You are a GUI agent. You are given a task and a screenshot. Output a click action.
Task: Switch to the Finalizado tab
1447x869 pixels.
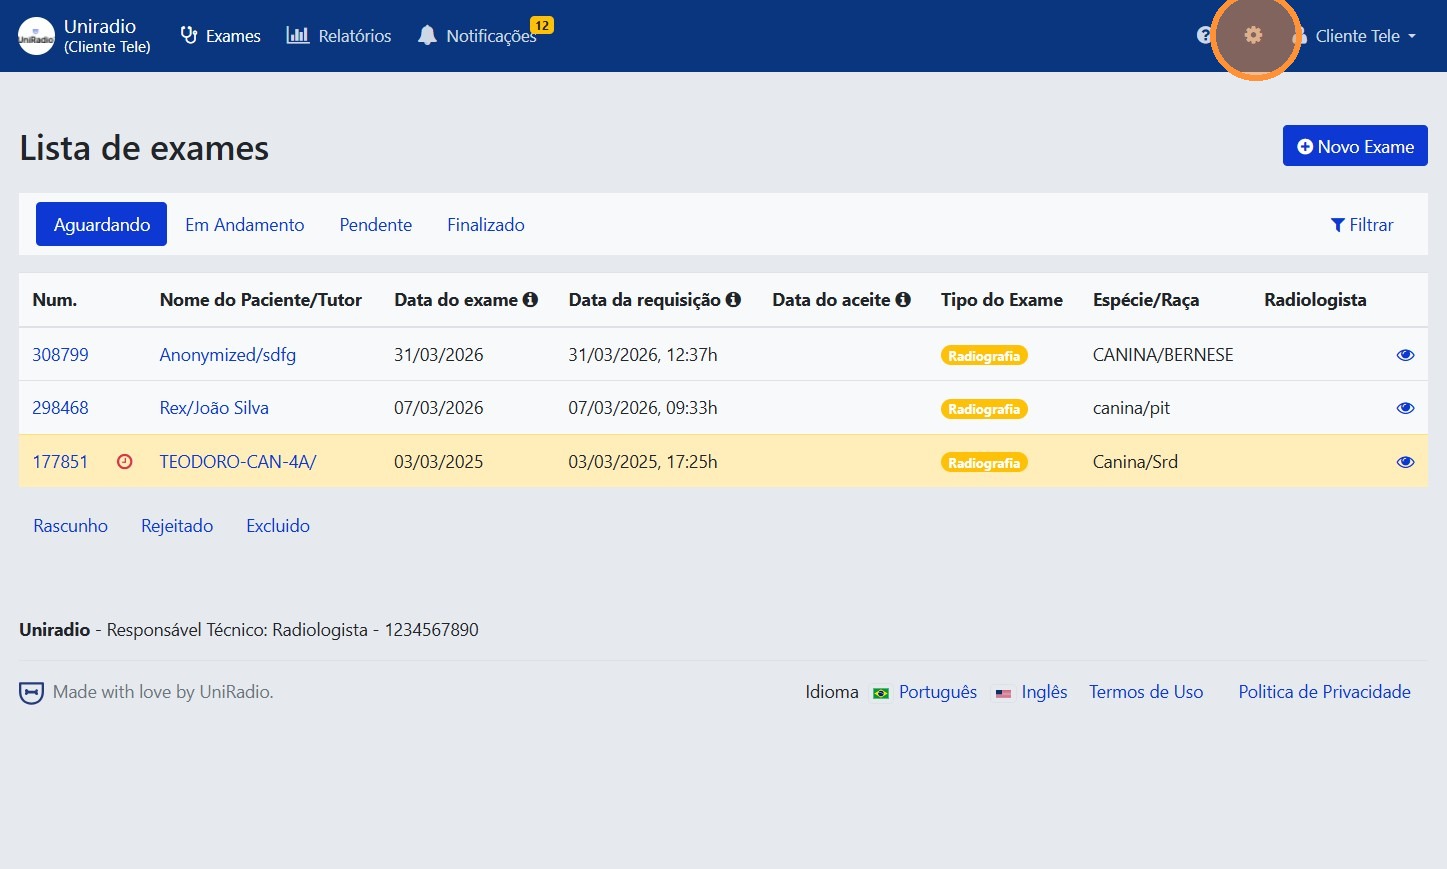coord(485,224)
